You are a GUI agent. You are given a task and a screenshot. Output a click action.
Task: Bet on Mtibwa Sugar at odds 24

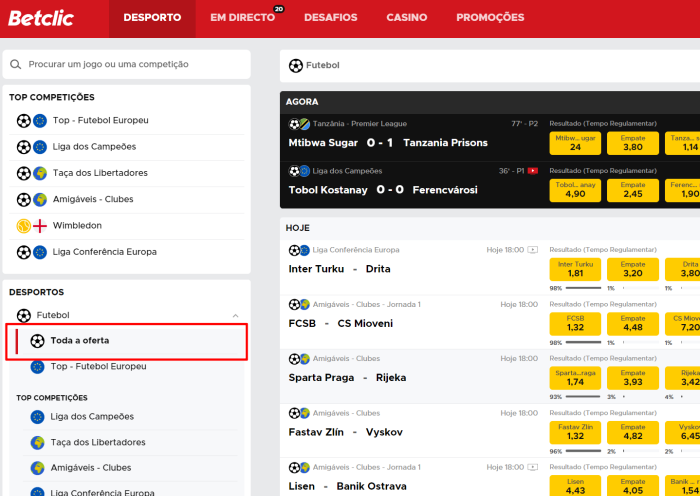[x=575, y=143]
